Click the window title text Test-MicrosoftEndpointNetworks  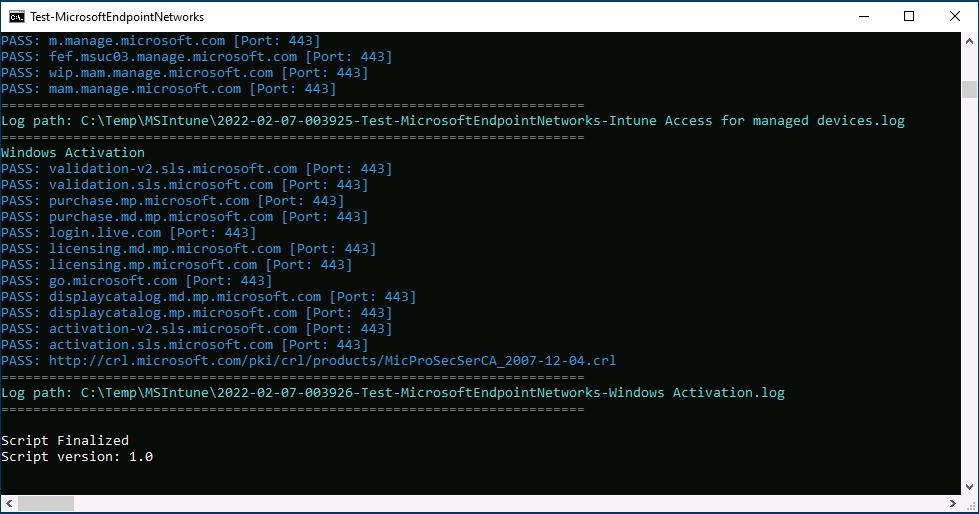coord(117,17)
